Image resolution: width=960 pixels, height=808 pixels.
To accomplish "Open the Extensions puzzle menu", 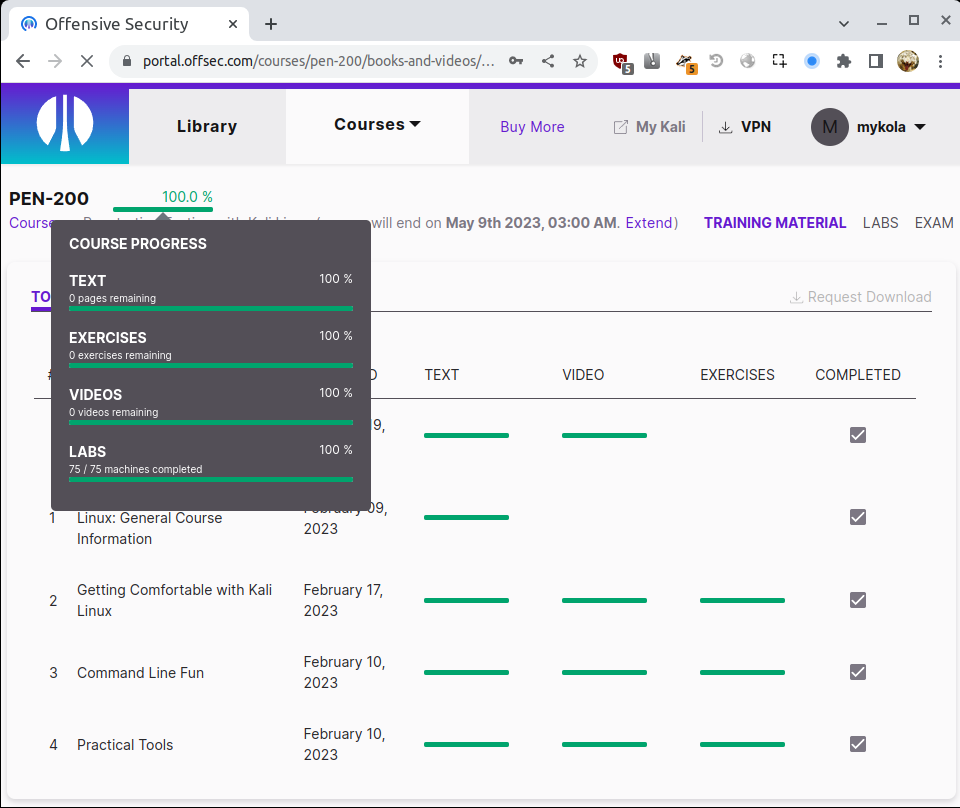I will click(x=844, y=61).
